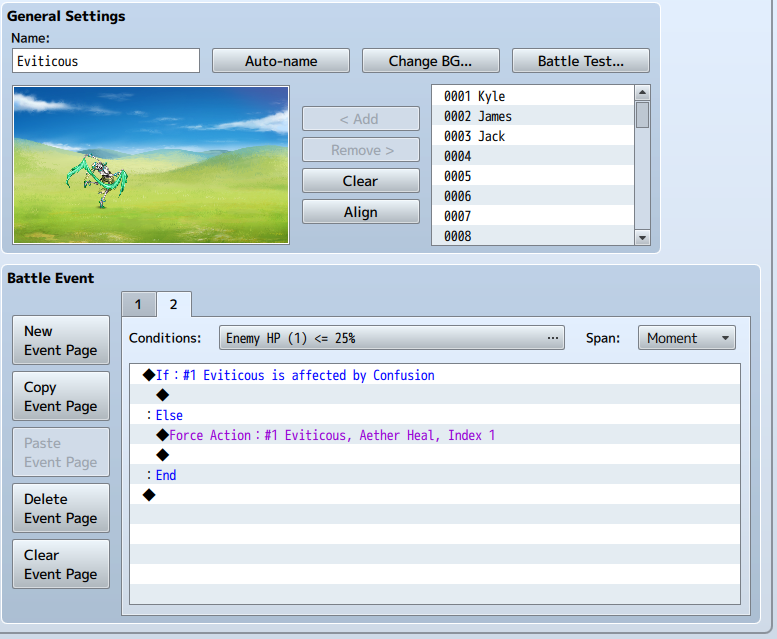
Task: Select enemy 0001 Kyle in the list
Action: 533,96
